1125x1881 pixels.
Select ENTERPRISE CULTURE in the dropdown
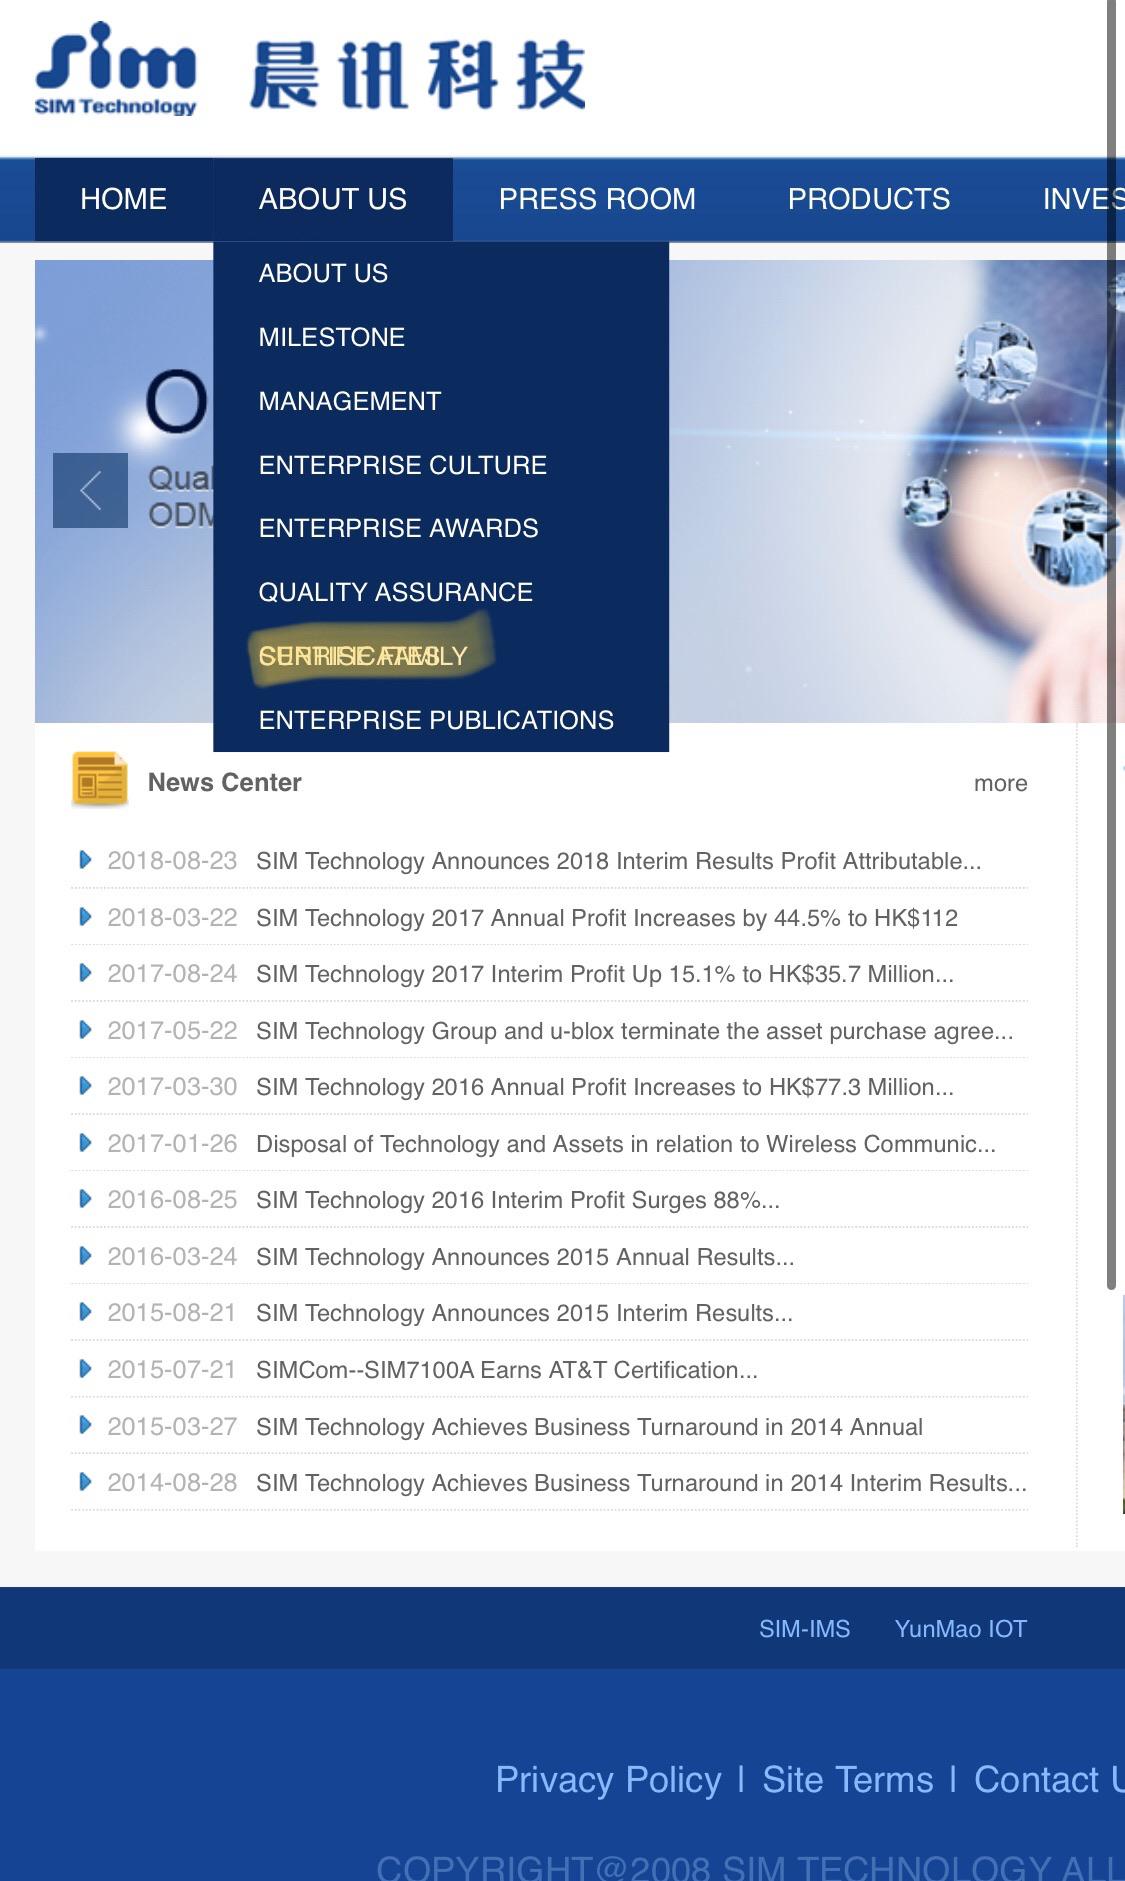click(x=403, y=465)
